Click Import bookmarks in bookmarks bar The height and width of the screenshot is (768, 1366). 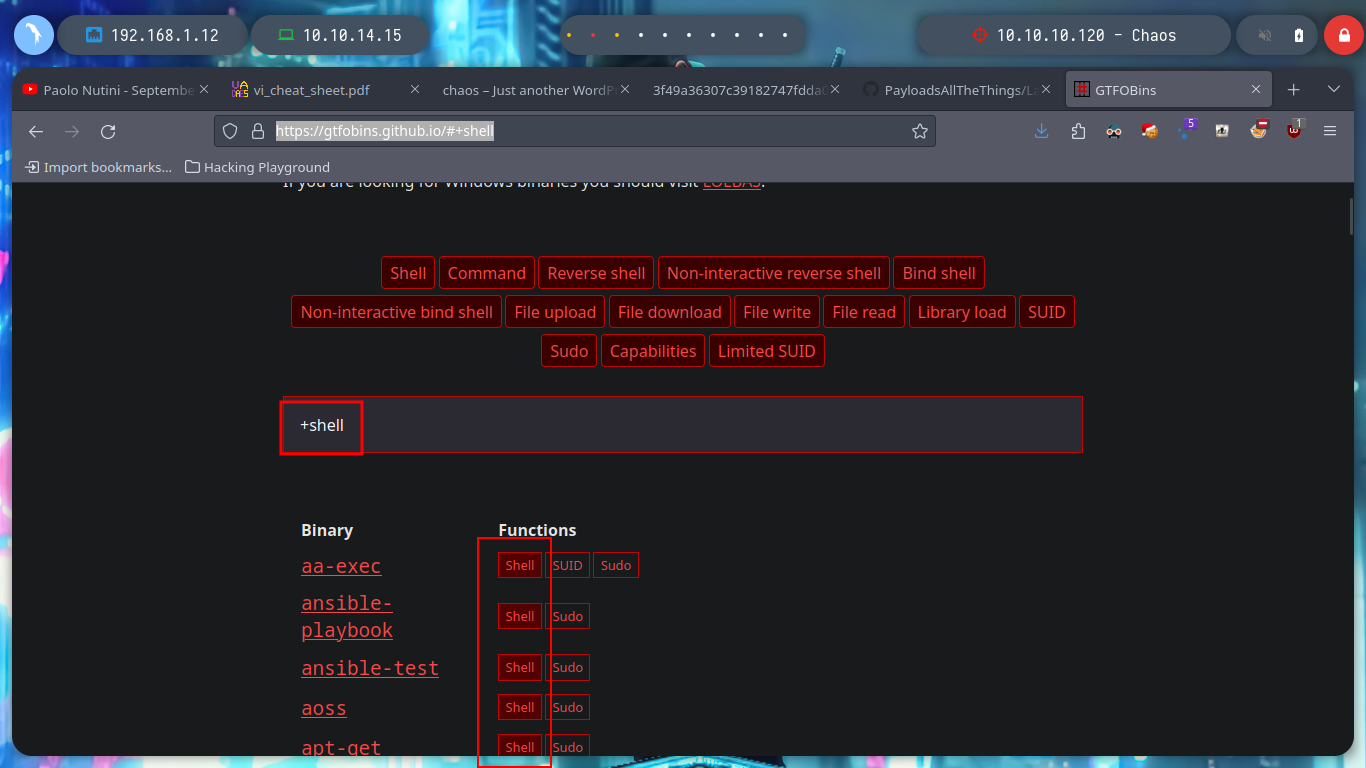pyautogui.click(x=99, y=167)
